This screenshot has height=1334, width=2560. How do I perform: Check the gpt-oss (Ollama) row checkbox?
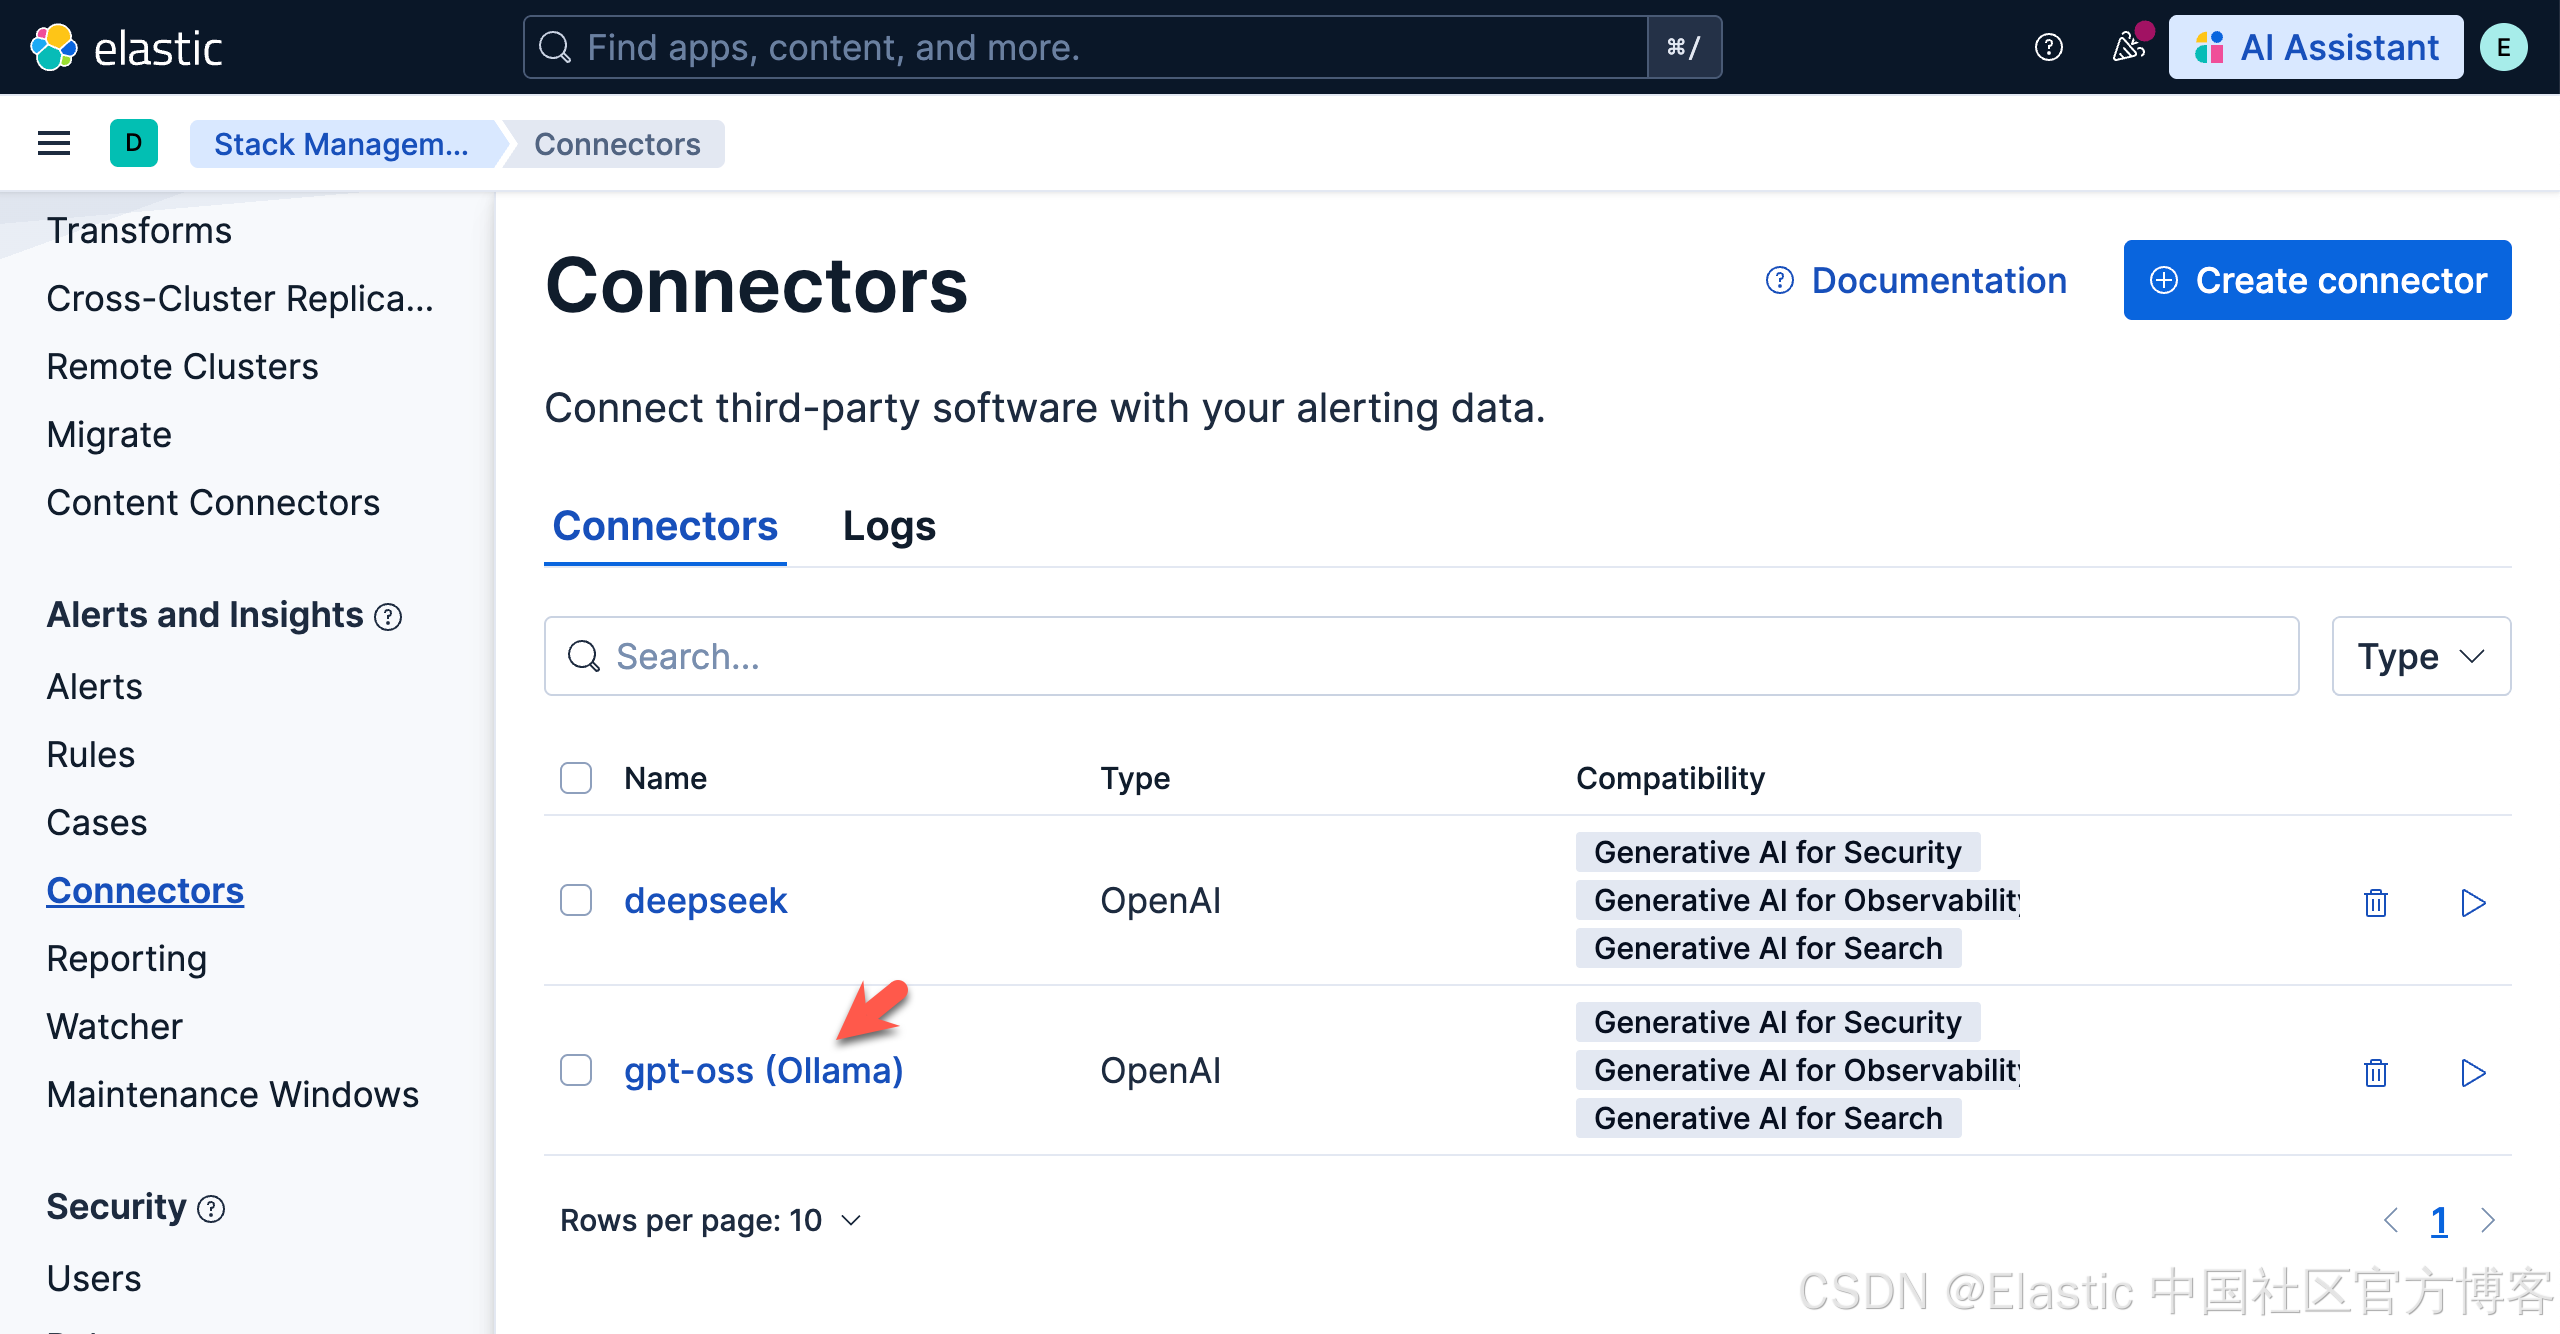point(576,1070)
